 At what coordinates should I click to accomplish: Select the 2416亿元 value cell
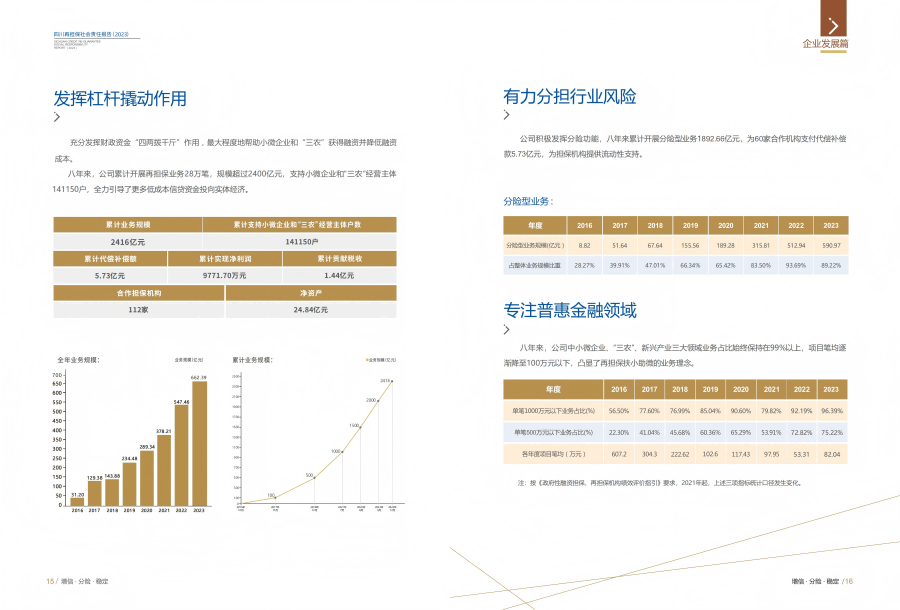tap(128, 242)
